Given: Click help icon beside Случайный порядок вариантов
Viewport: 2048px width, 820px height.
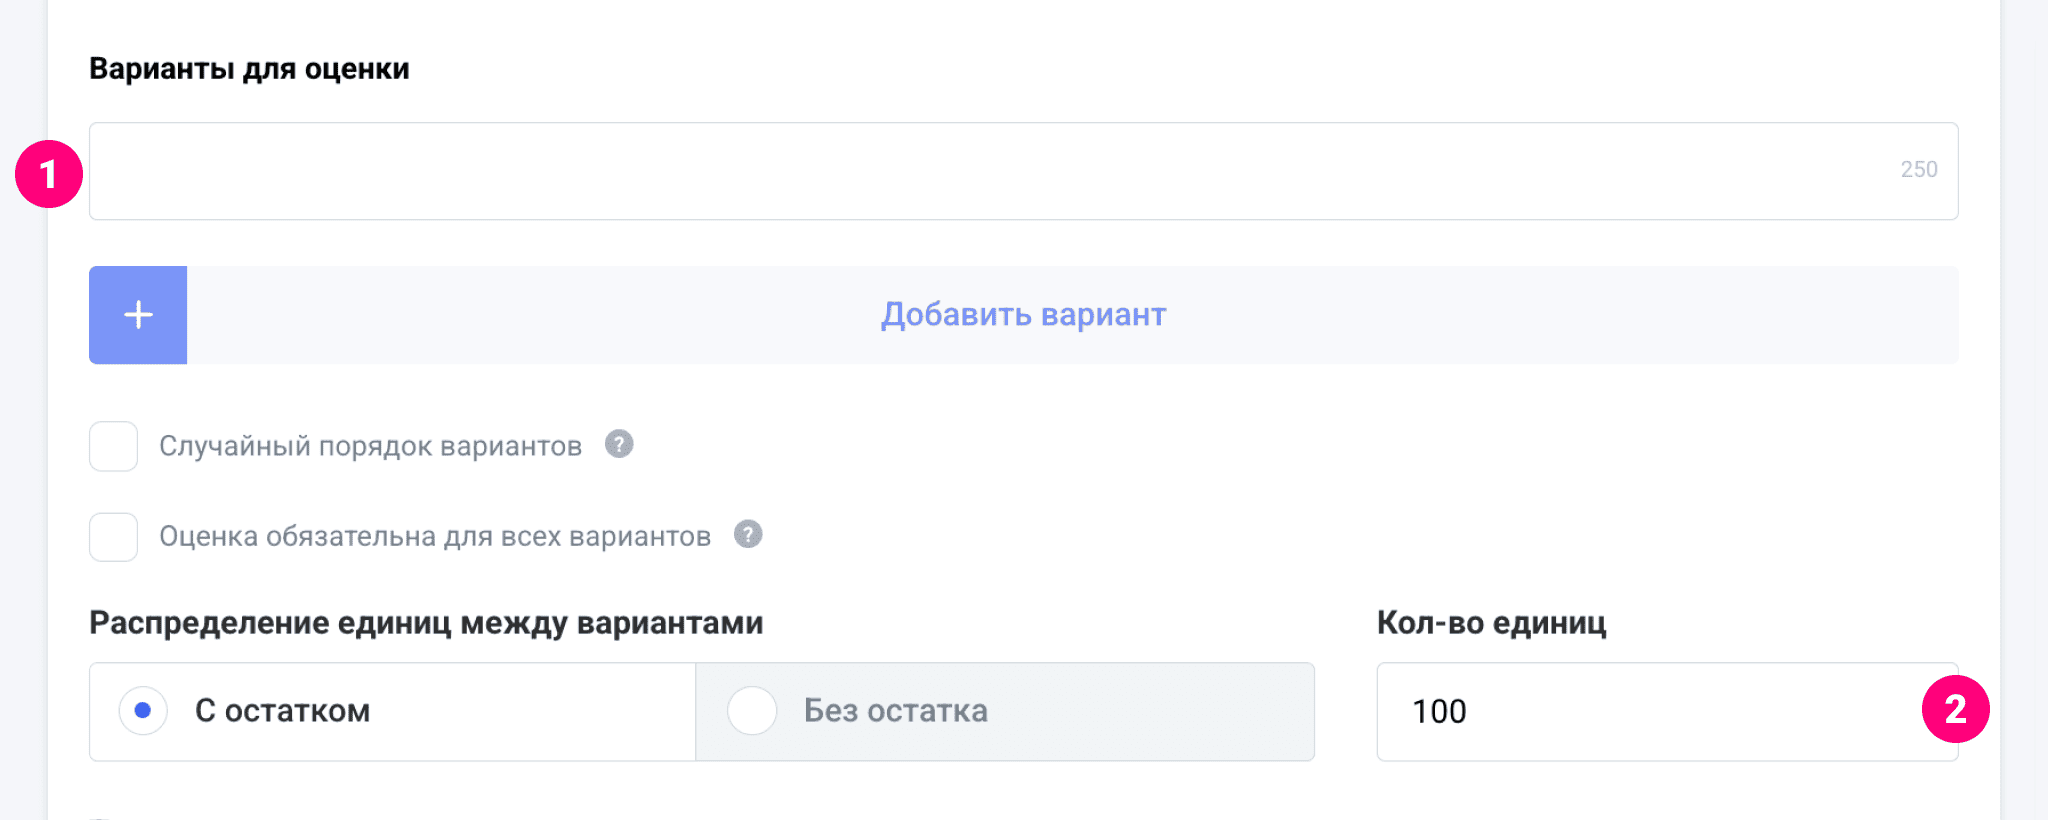Looking at the screenshot, I should click(x=619, y=444).
